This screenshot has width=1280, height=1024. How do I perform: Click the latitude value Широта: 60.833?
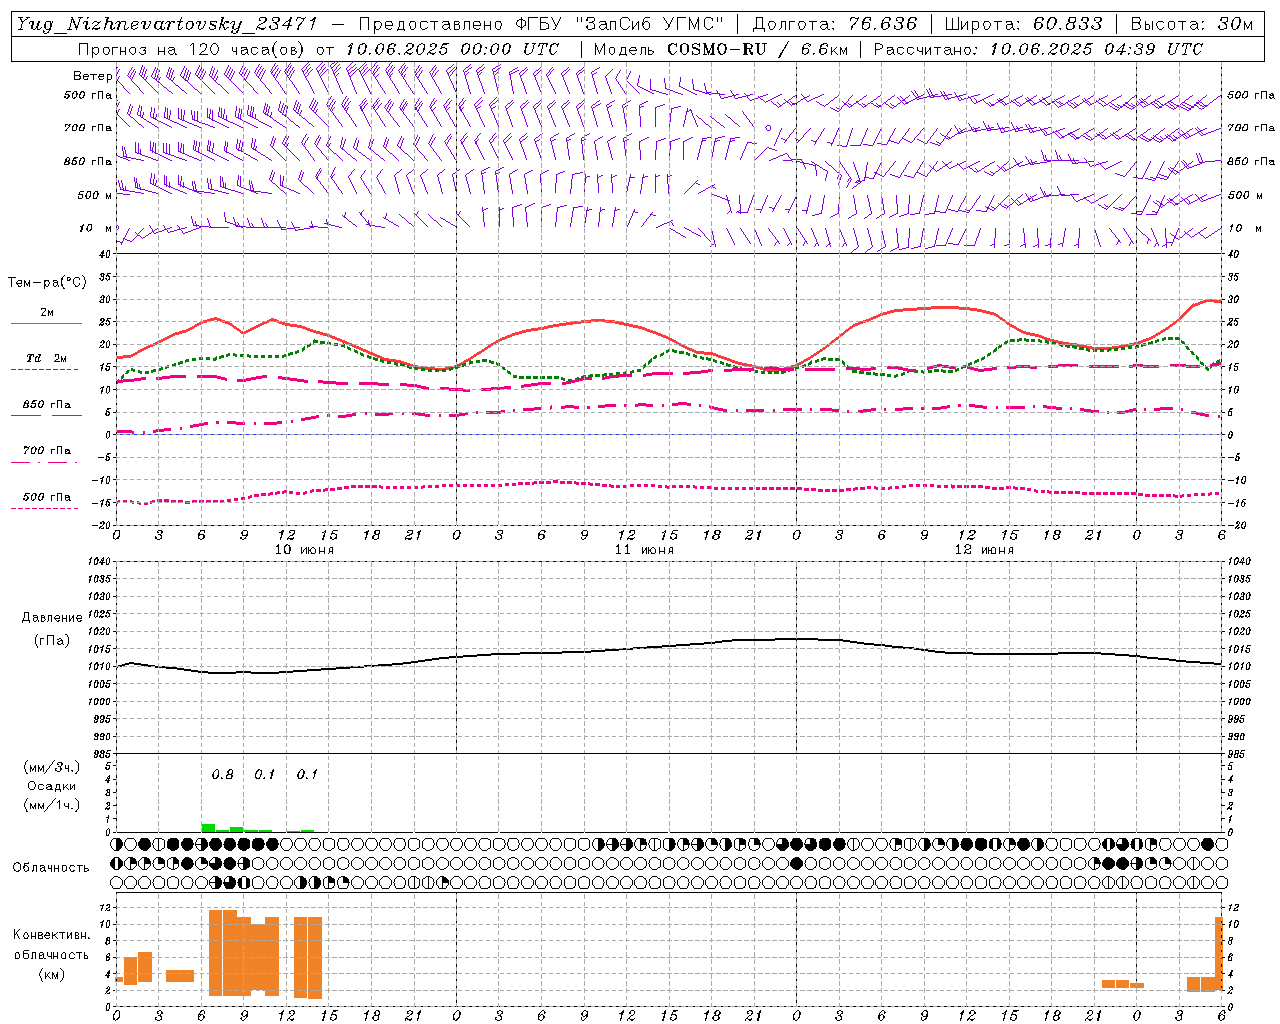pyautogui.click(x=1023, y=24)
